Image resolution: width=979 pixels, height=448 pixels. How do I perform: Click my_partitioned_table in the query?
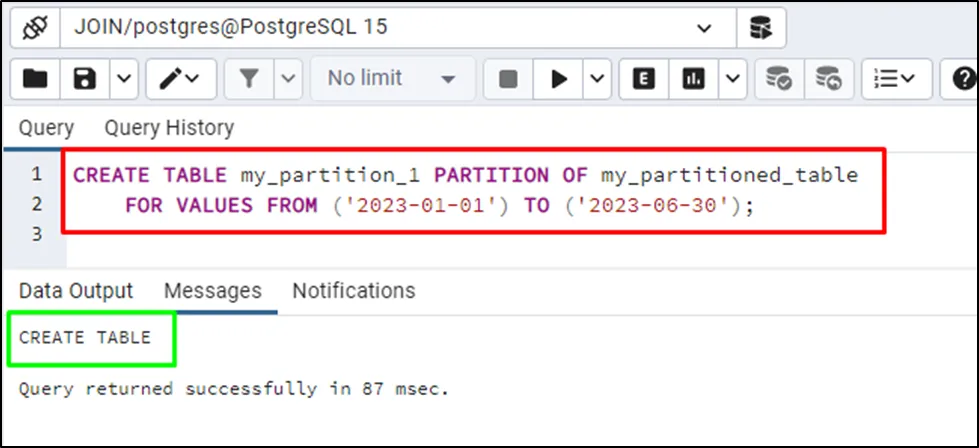point(730,175)
